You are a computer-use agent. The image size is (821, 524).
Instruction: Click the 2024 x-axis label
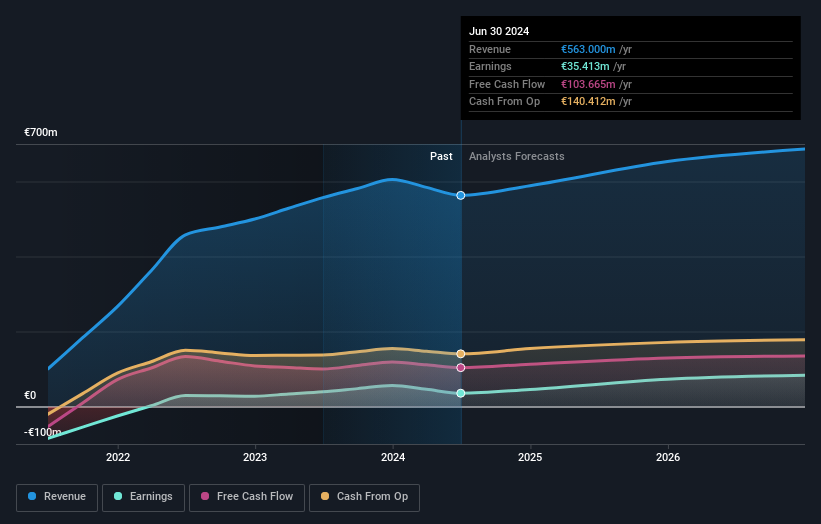click(393, 457)
